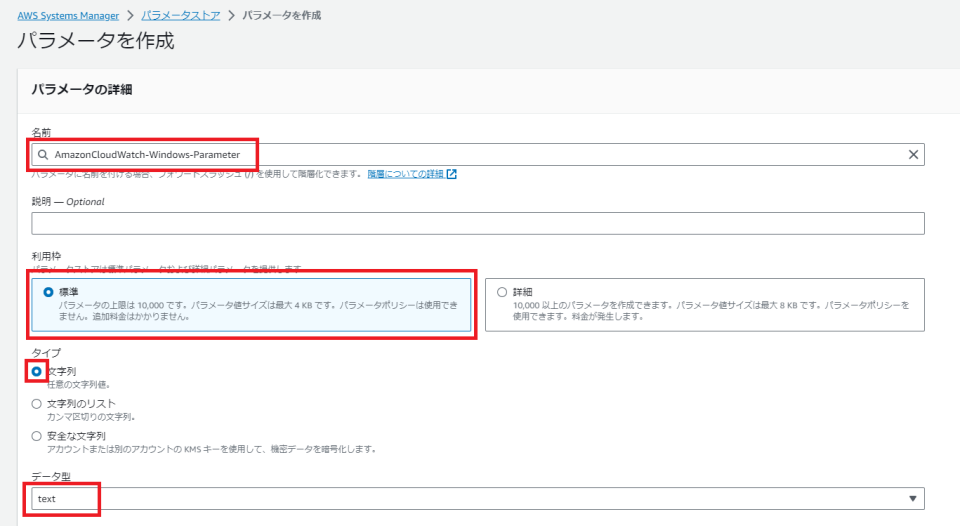Click the 説明 Optional input field
The width and height of the screenshot is (960, 526).
pyautogui.click(x=478, y=224)
